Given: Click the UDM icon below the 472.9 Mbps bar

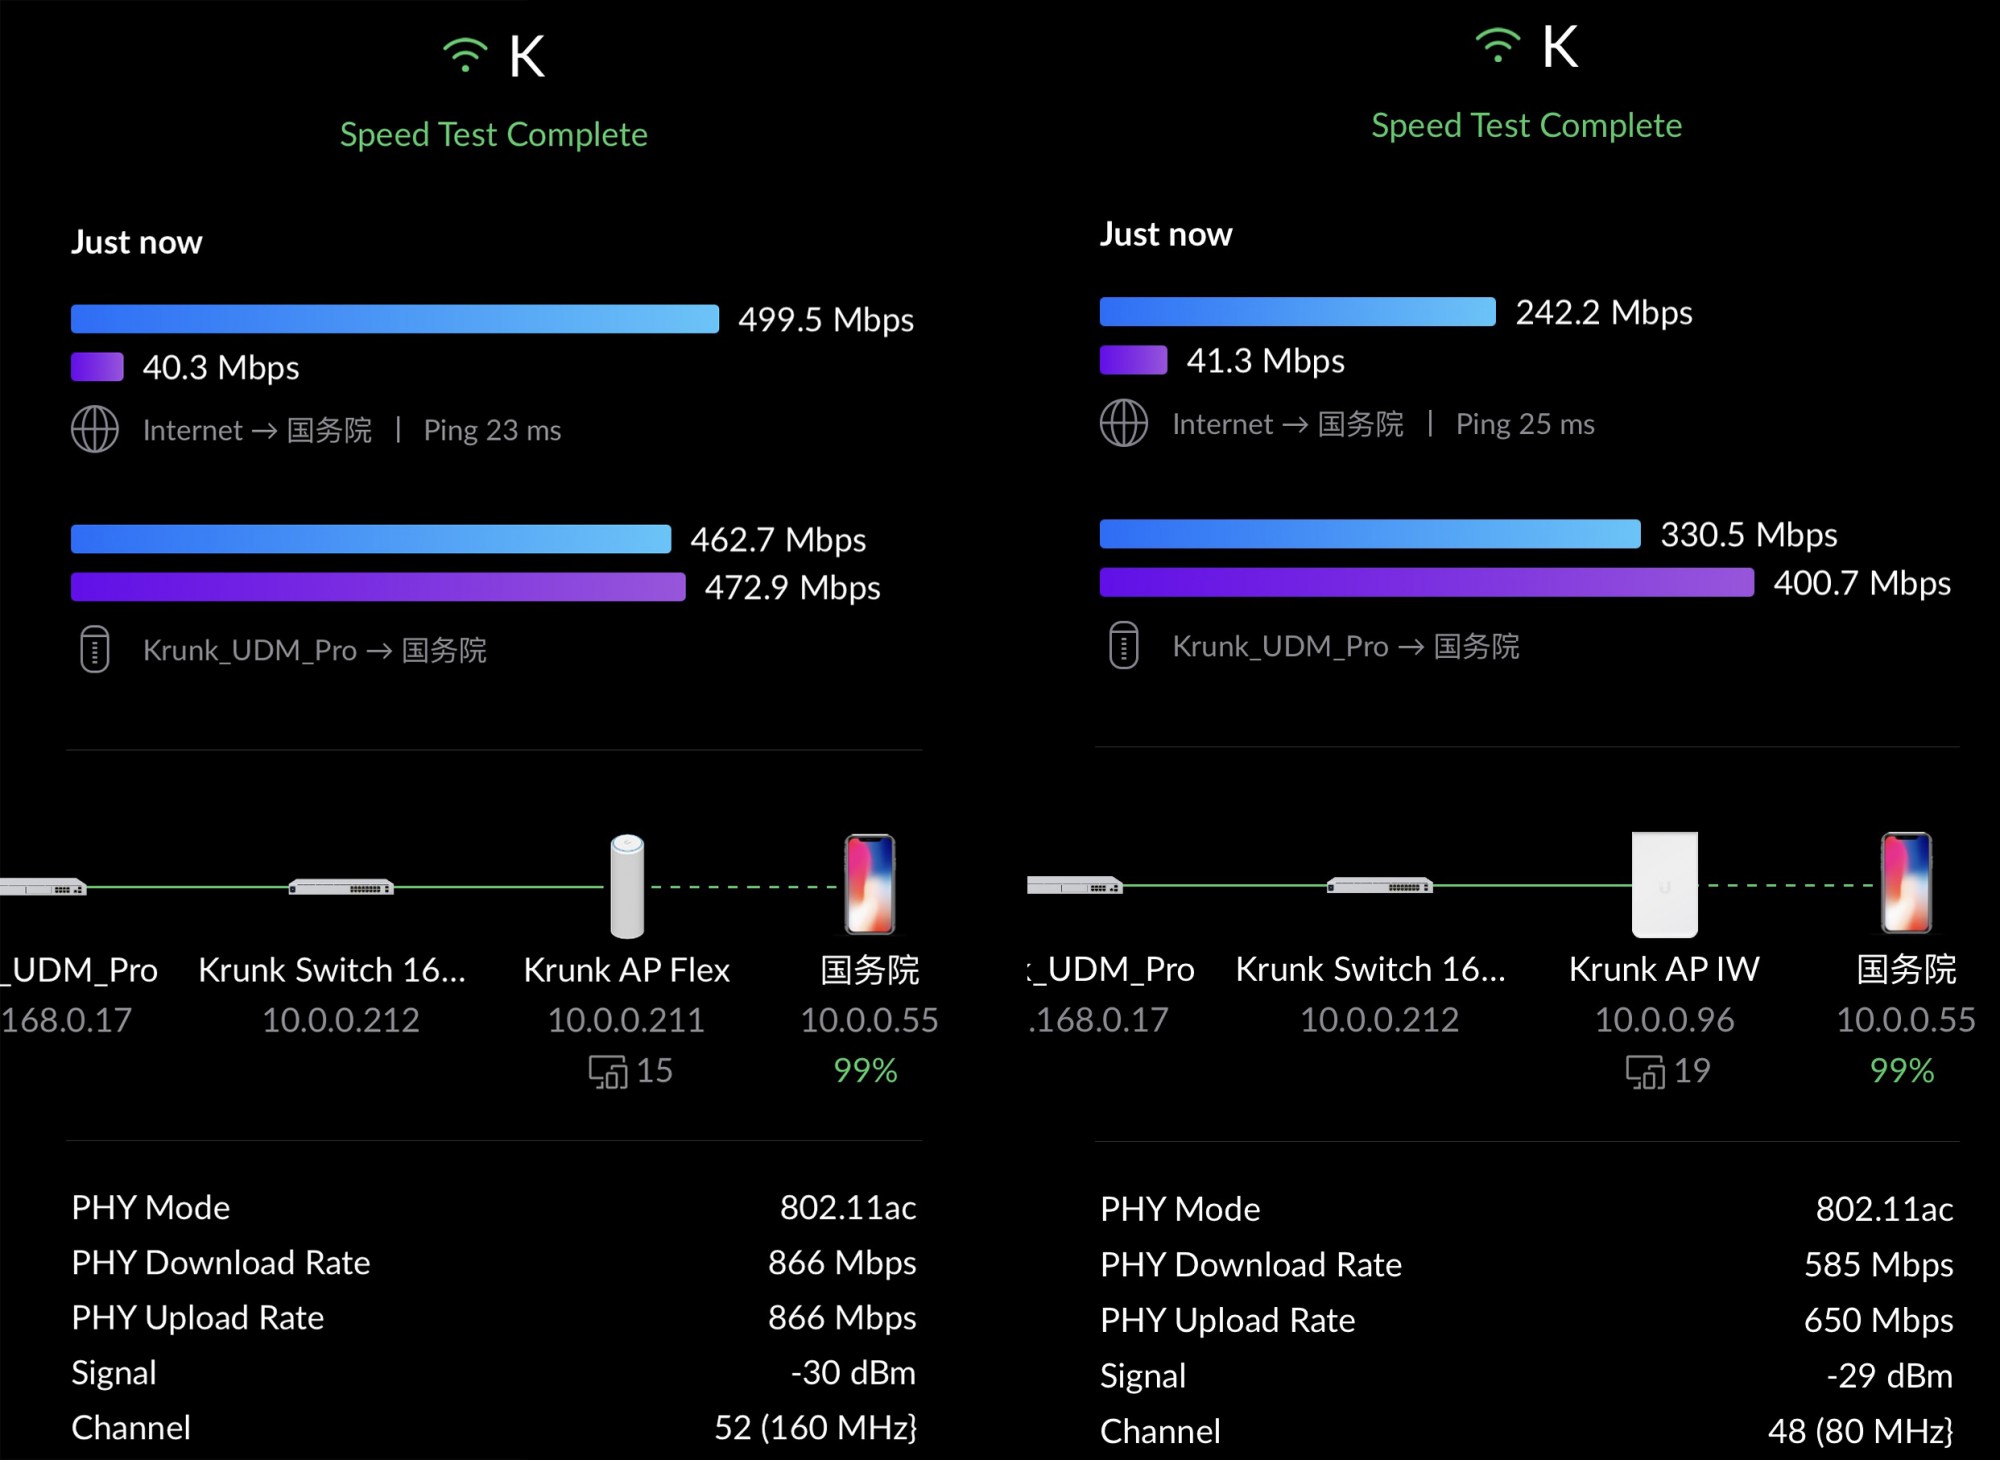Looking at the screenshot, I should click(x=95, y=650).
